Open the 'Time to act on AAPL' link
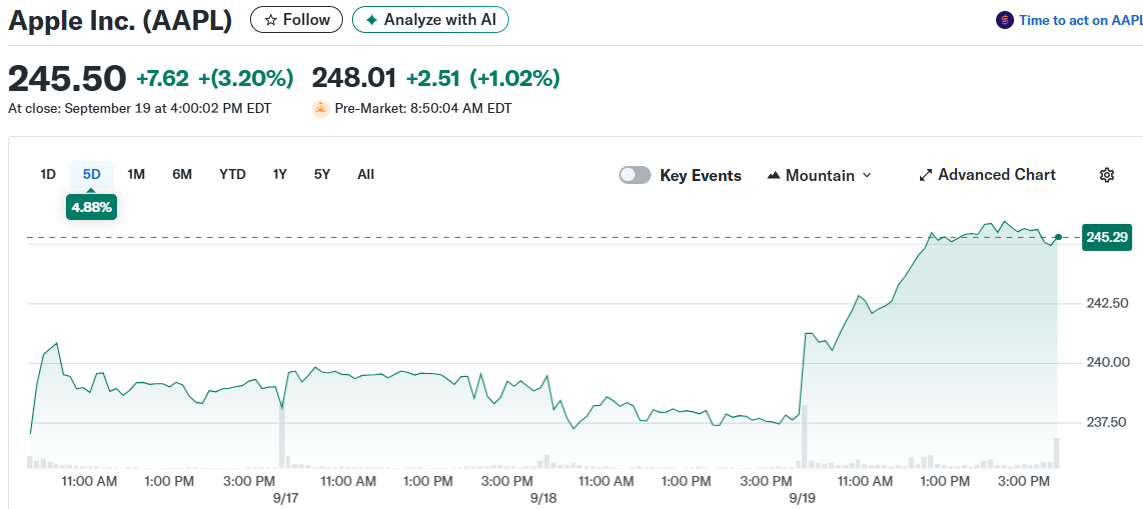1143x509 pixels. [x=1080, y=20]
